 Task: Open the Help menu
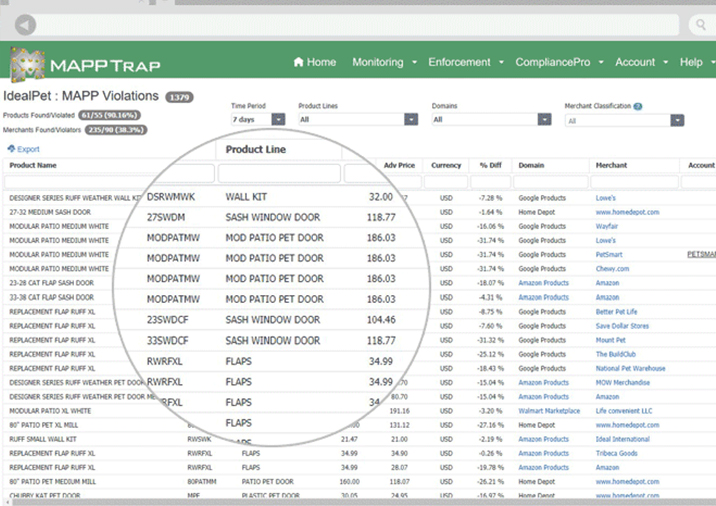tap(691, 62)
